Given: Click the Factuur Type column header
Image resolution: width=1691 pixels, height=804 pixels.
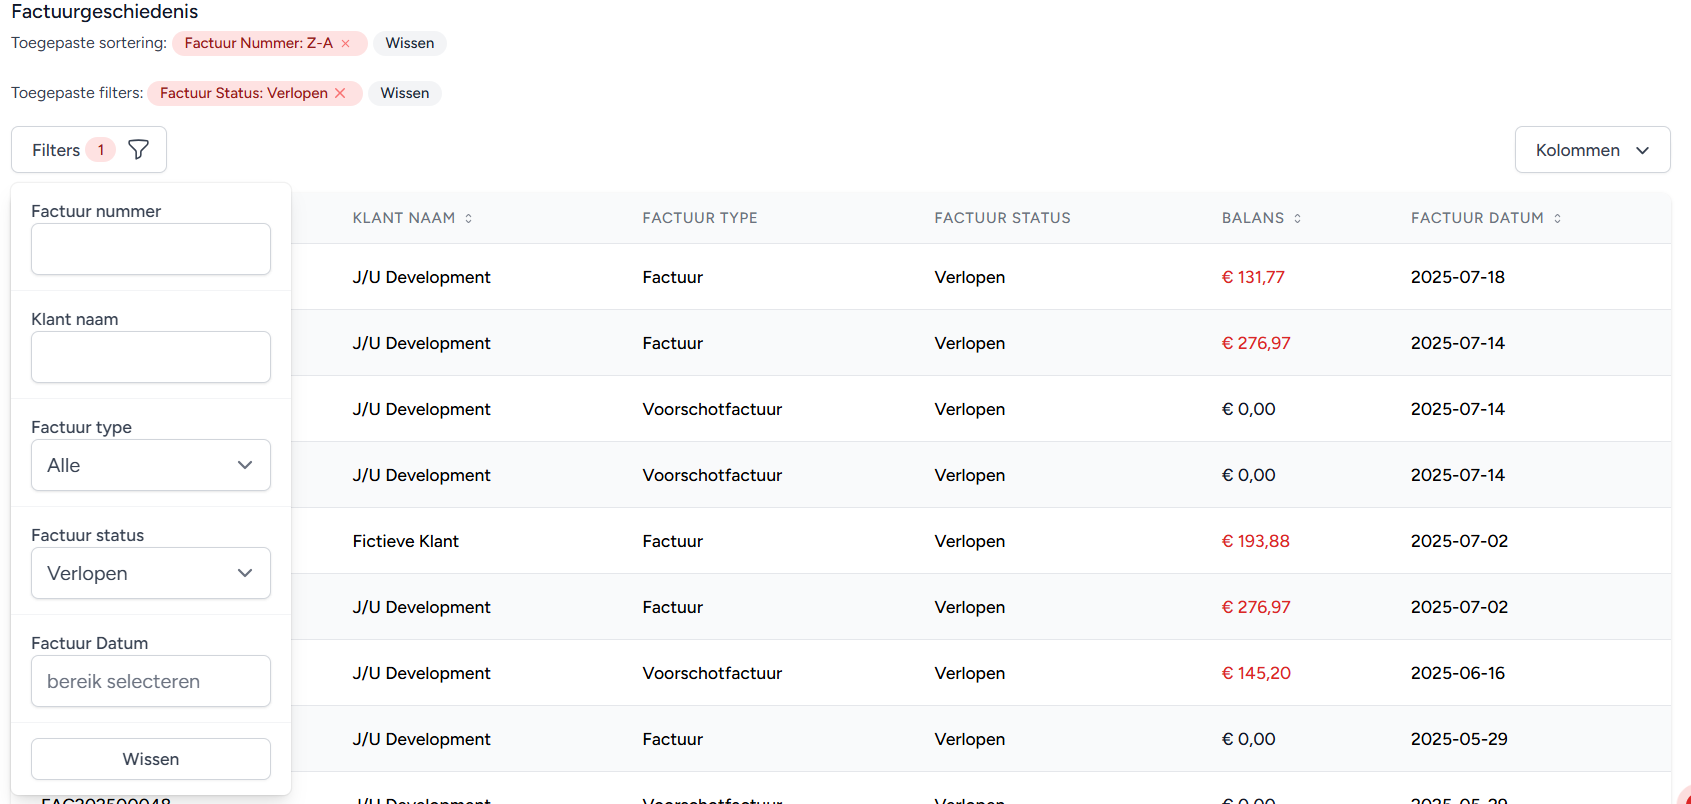Looking at the screenshot, I should click(699, 218).
